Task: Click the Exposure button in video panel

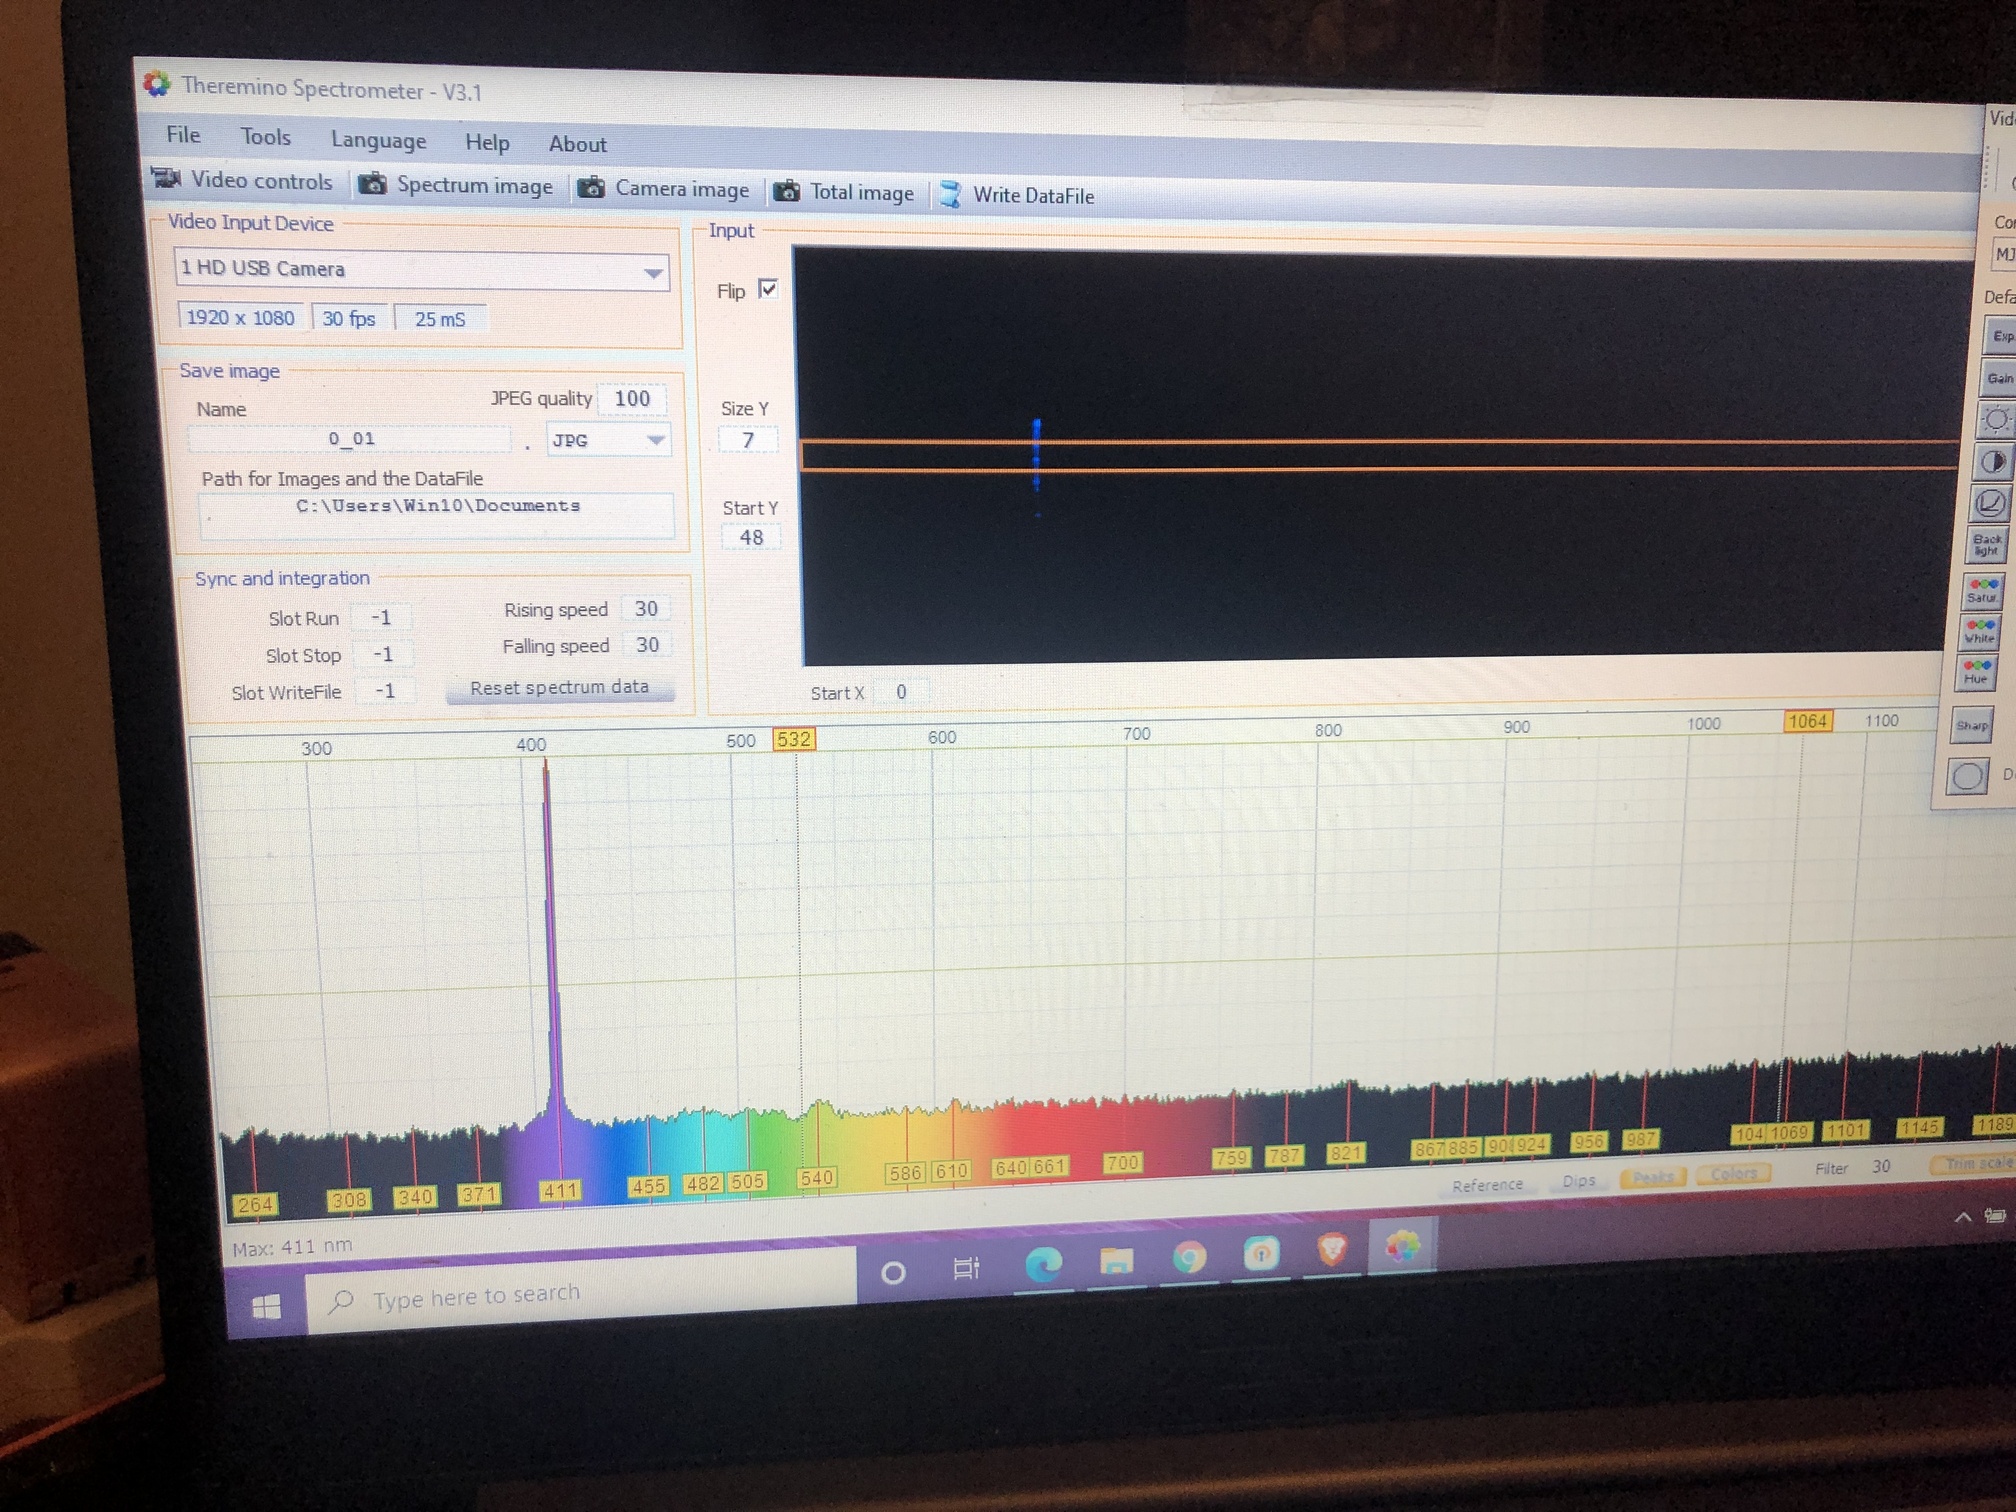Action: [x=2000, y=336]
